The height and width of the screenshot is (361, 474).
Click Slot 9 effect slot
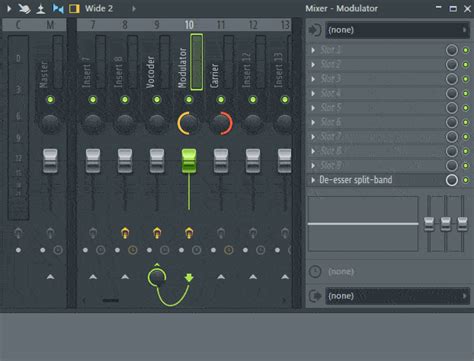tap(375, 165)
